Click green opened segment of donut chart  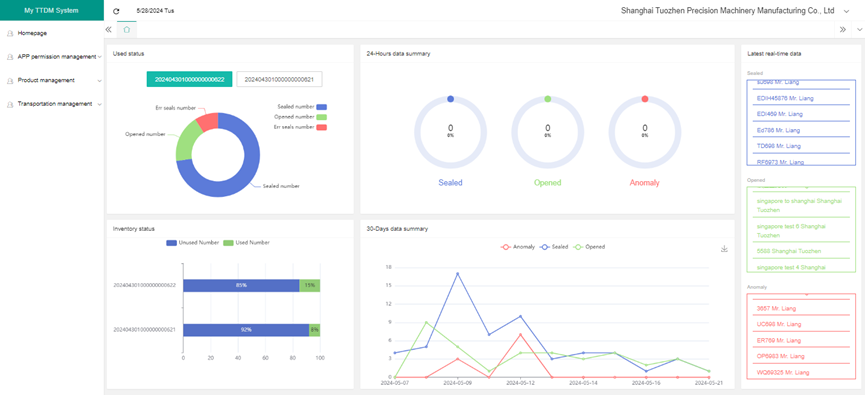point(186,140)
